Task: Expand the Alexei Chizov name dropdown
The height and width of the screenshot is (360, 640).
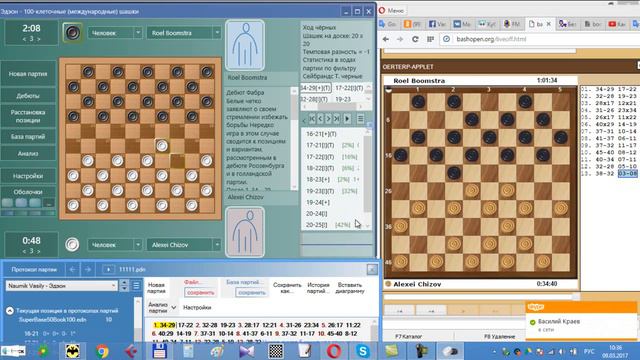Action: coord(217,244)
